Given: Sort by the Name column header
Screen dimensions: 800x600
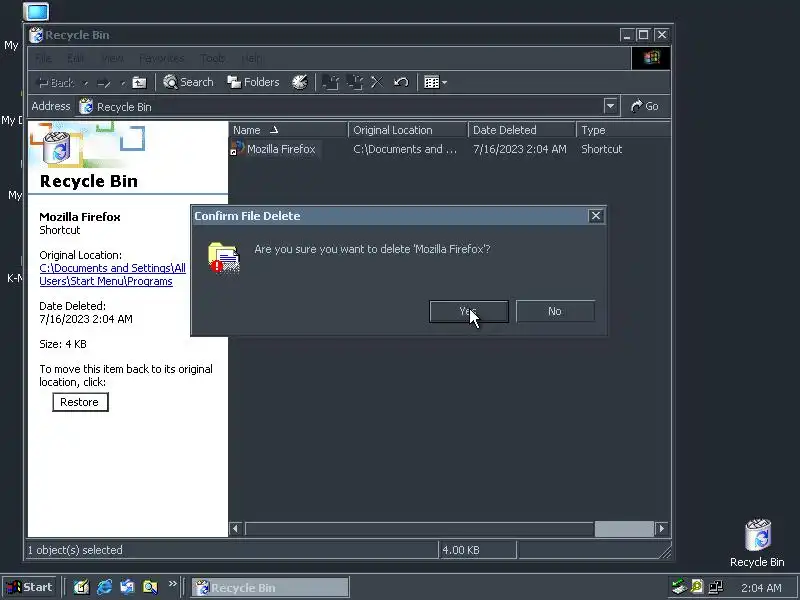Looking at the screenshot, I should coord(288,130).
